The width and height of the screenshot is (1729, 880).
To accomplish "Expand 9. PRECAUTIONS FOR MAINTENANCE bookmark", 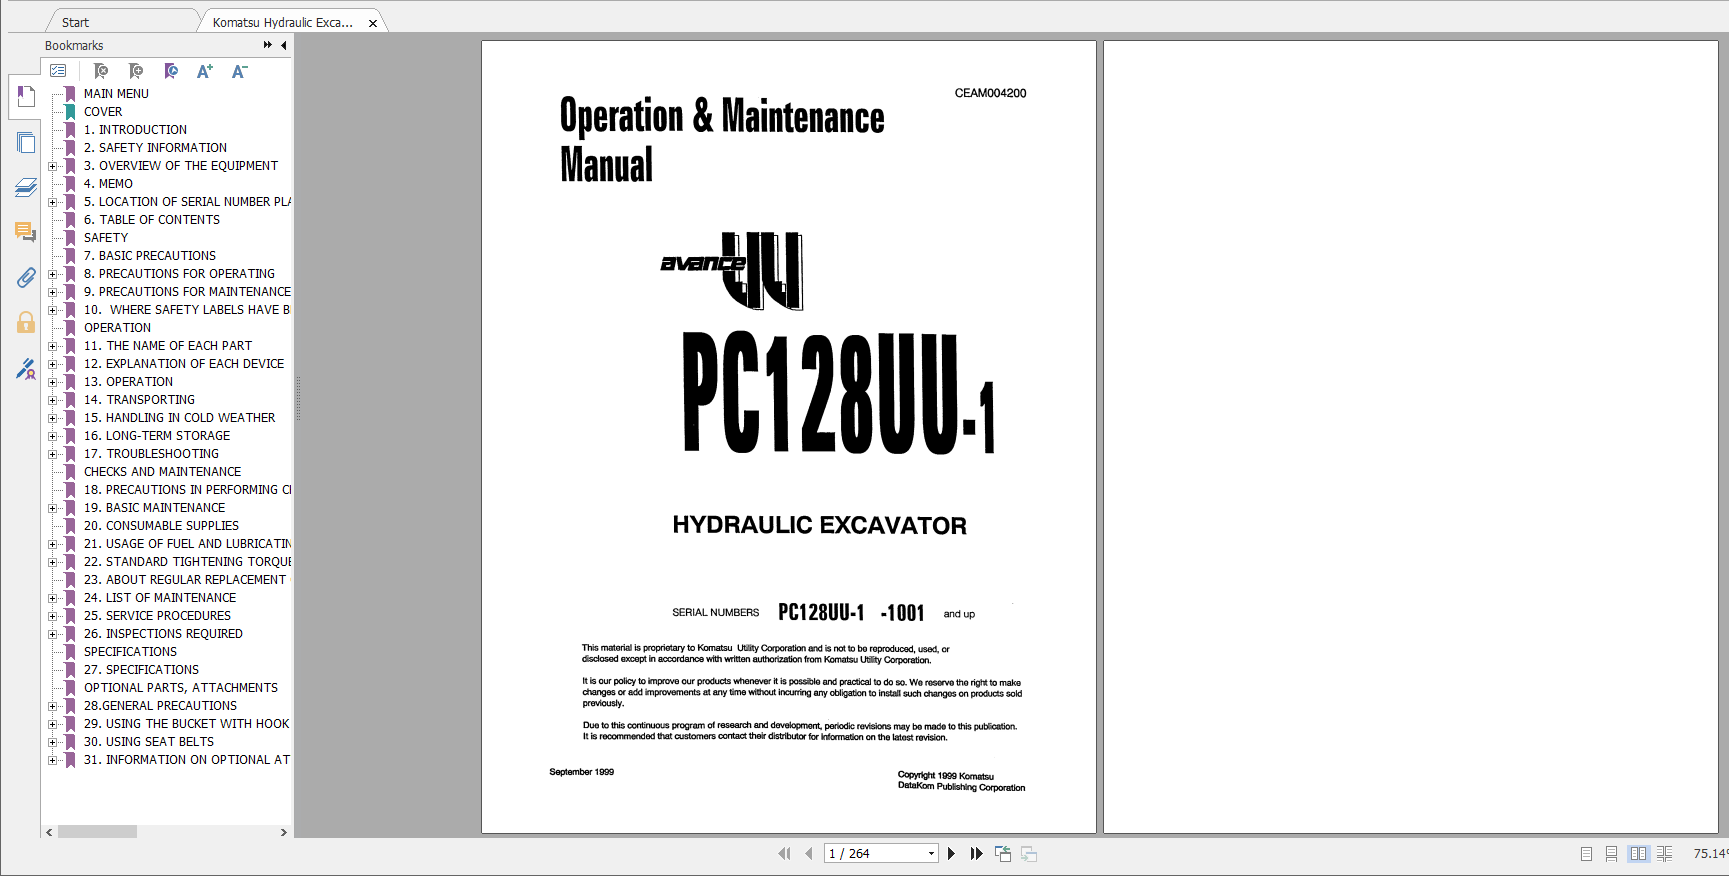I will point(52,292).
